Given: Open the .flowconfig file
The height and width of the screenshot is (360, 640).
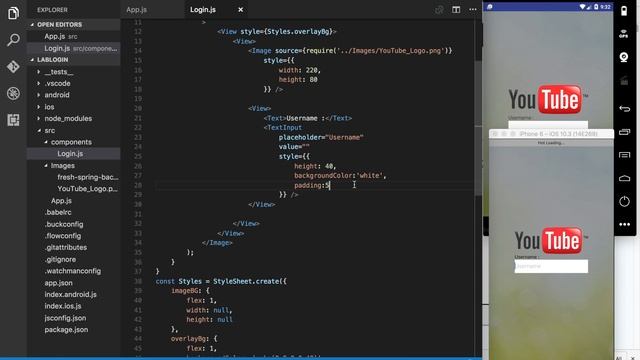Looking at the screenshot, I should point(63,236).
